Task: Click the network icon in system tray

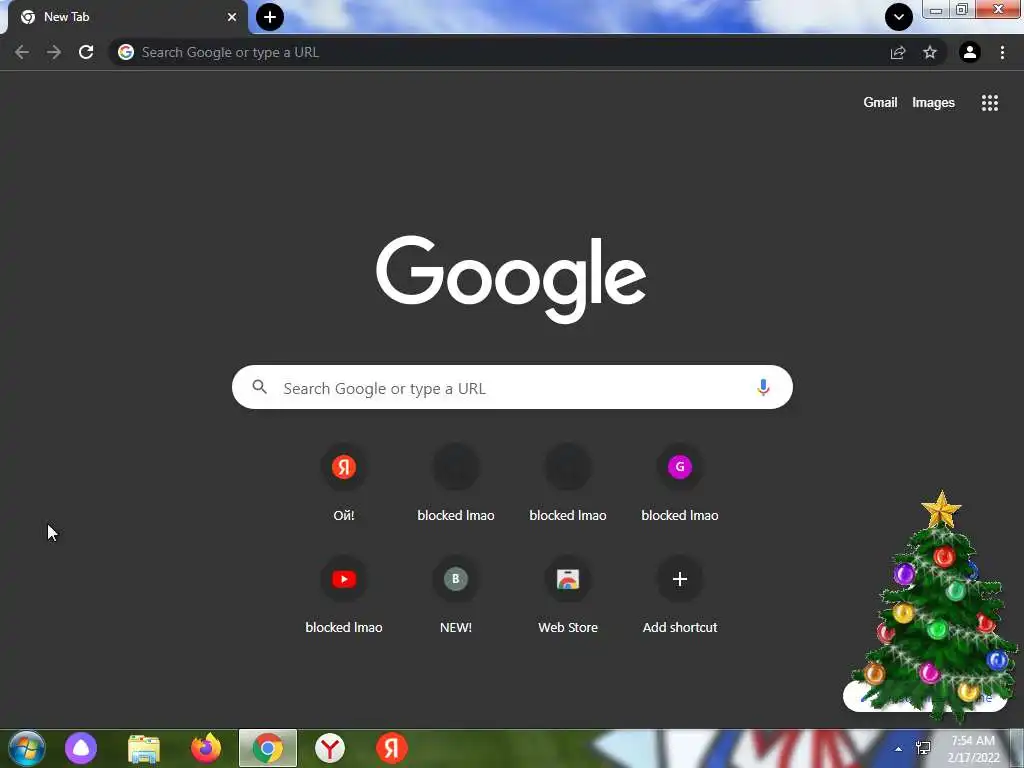Action: 923,748
